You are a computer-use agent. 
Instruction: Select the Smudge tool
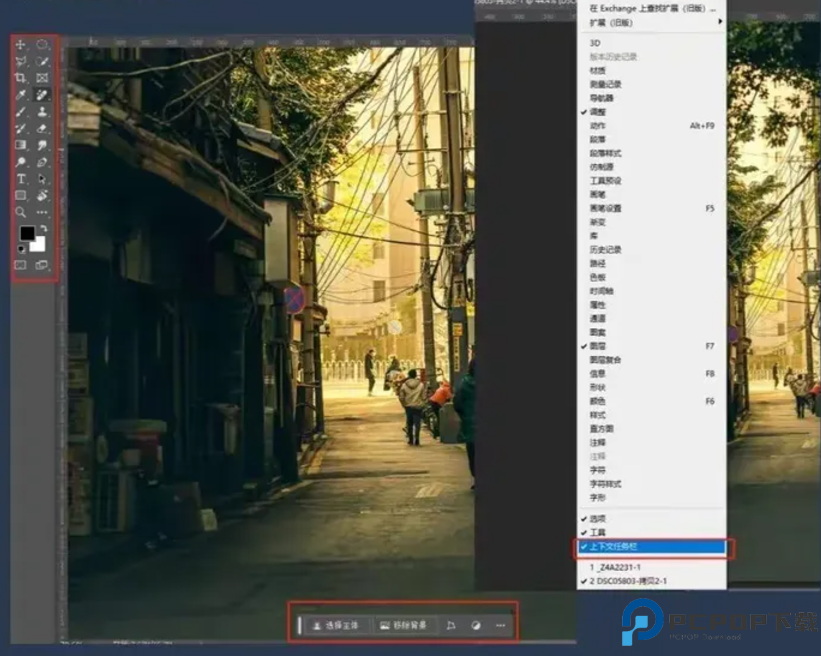coord(42,145)
